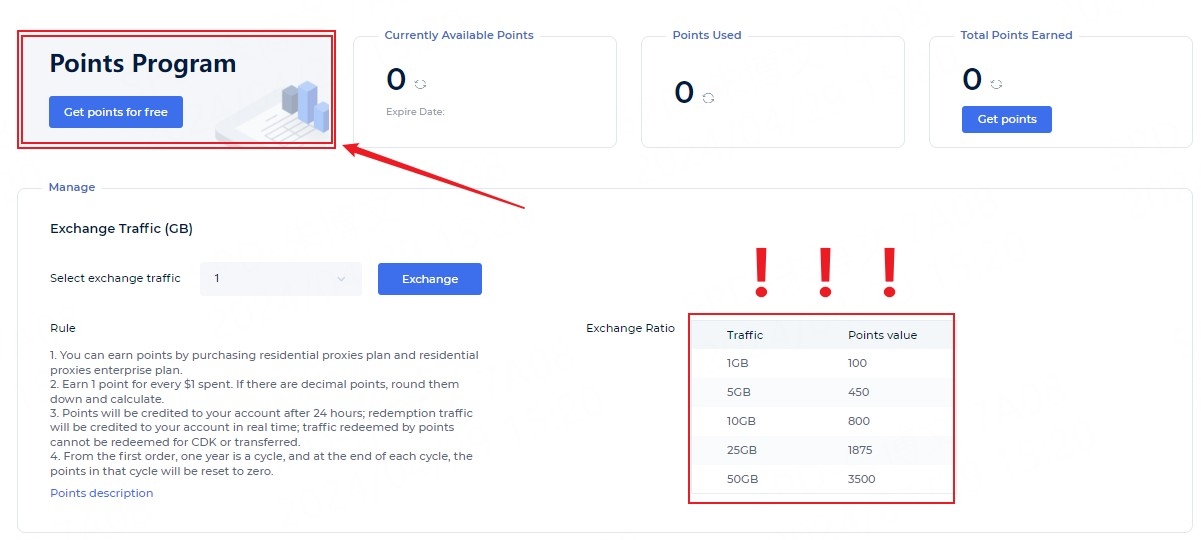Viewport: 1201px width, 540px height.
Task: Refresh the Currently Available Points counter icon
Action: [x=421, y=85]
